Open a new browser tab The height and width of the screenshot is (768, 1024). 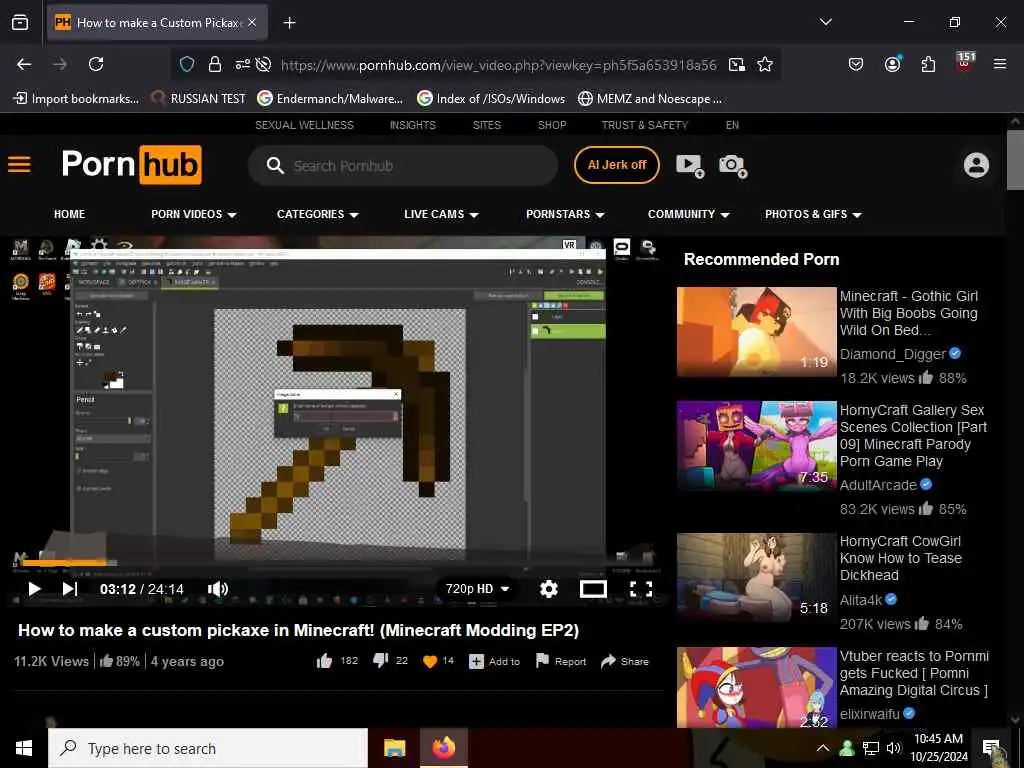(x=289, y=23)
